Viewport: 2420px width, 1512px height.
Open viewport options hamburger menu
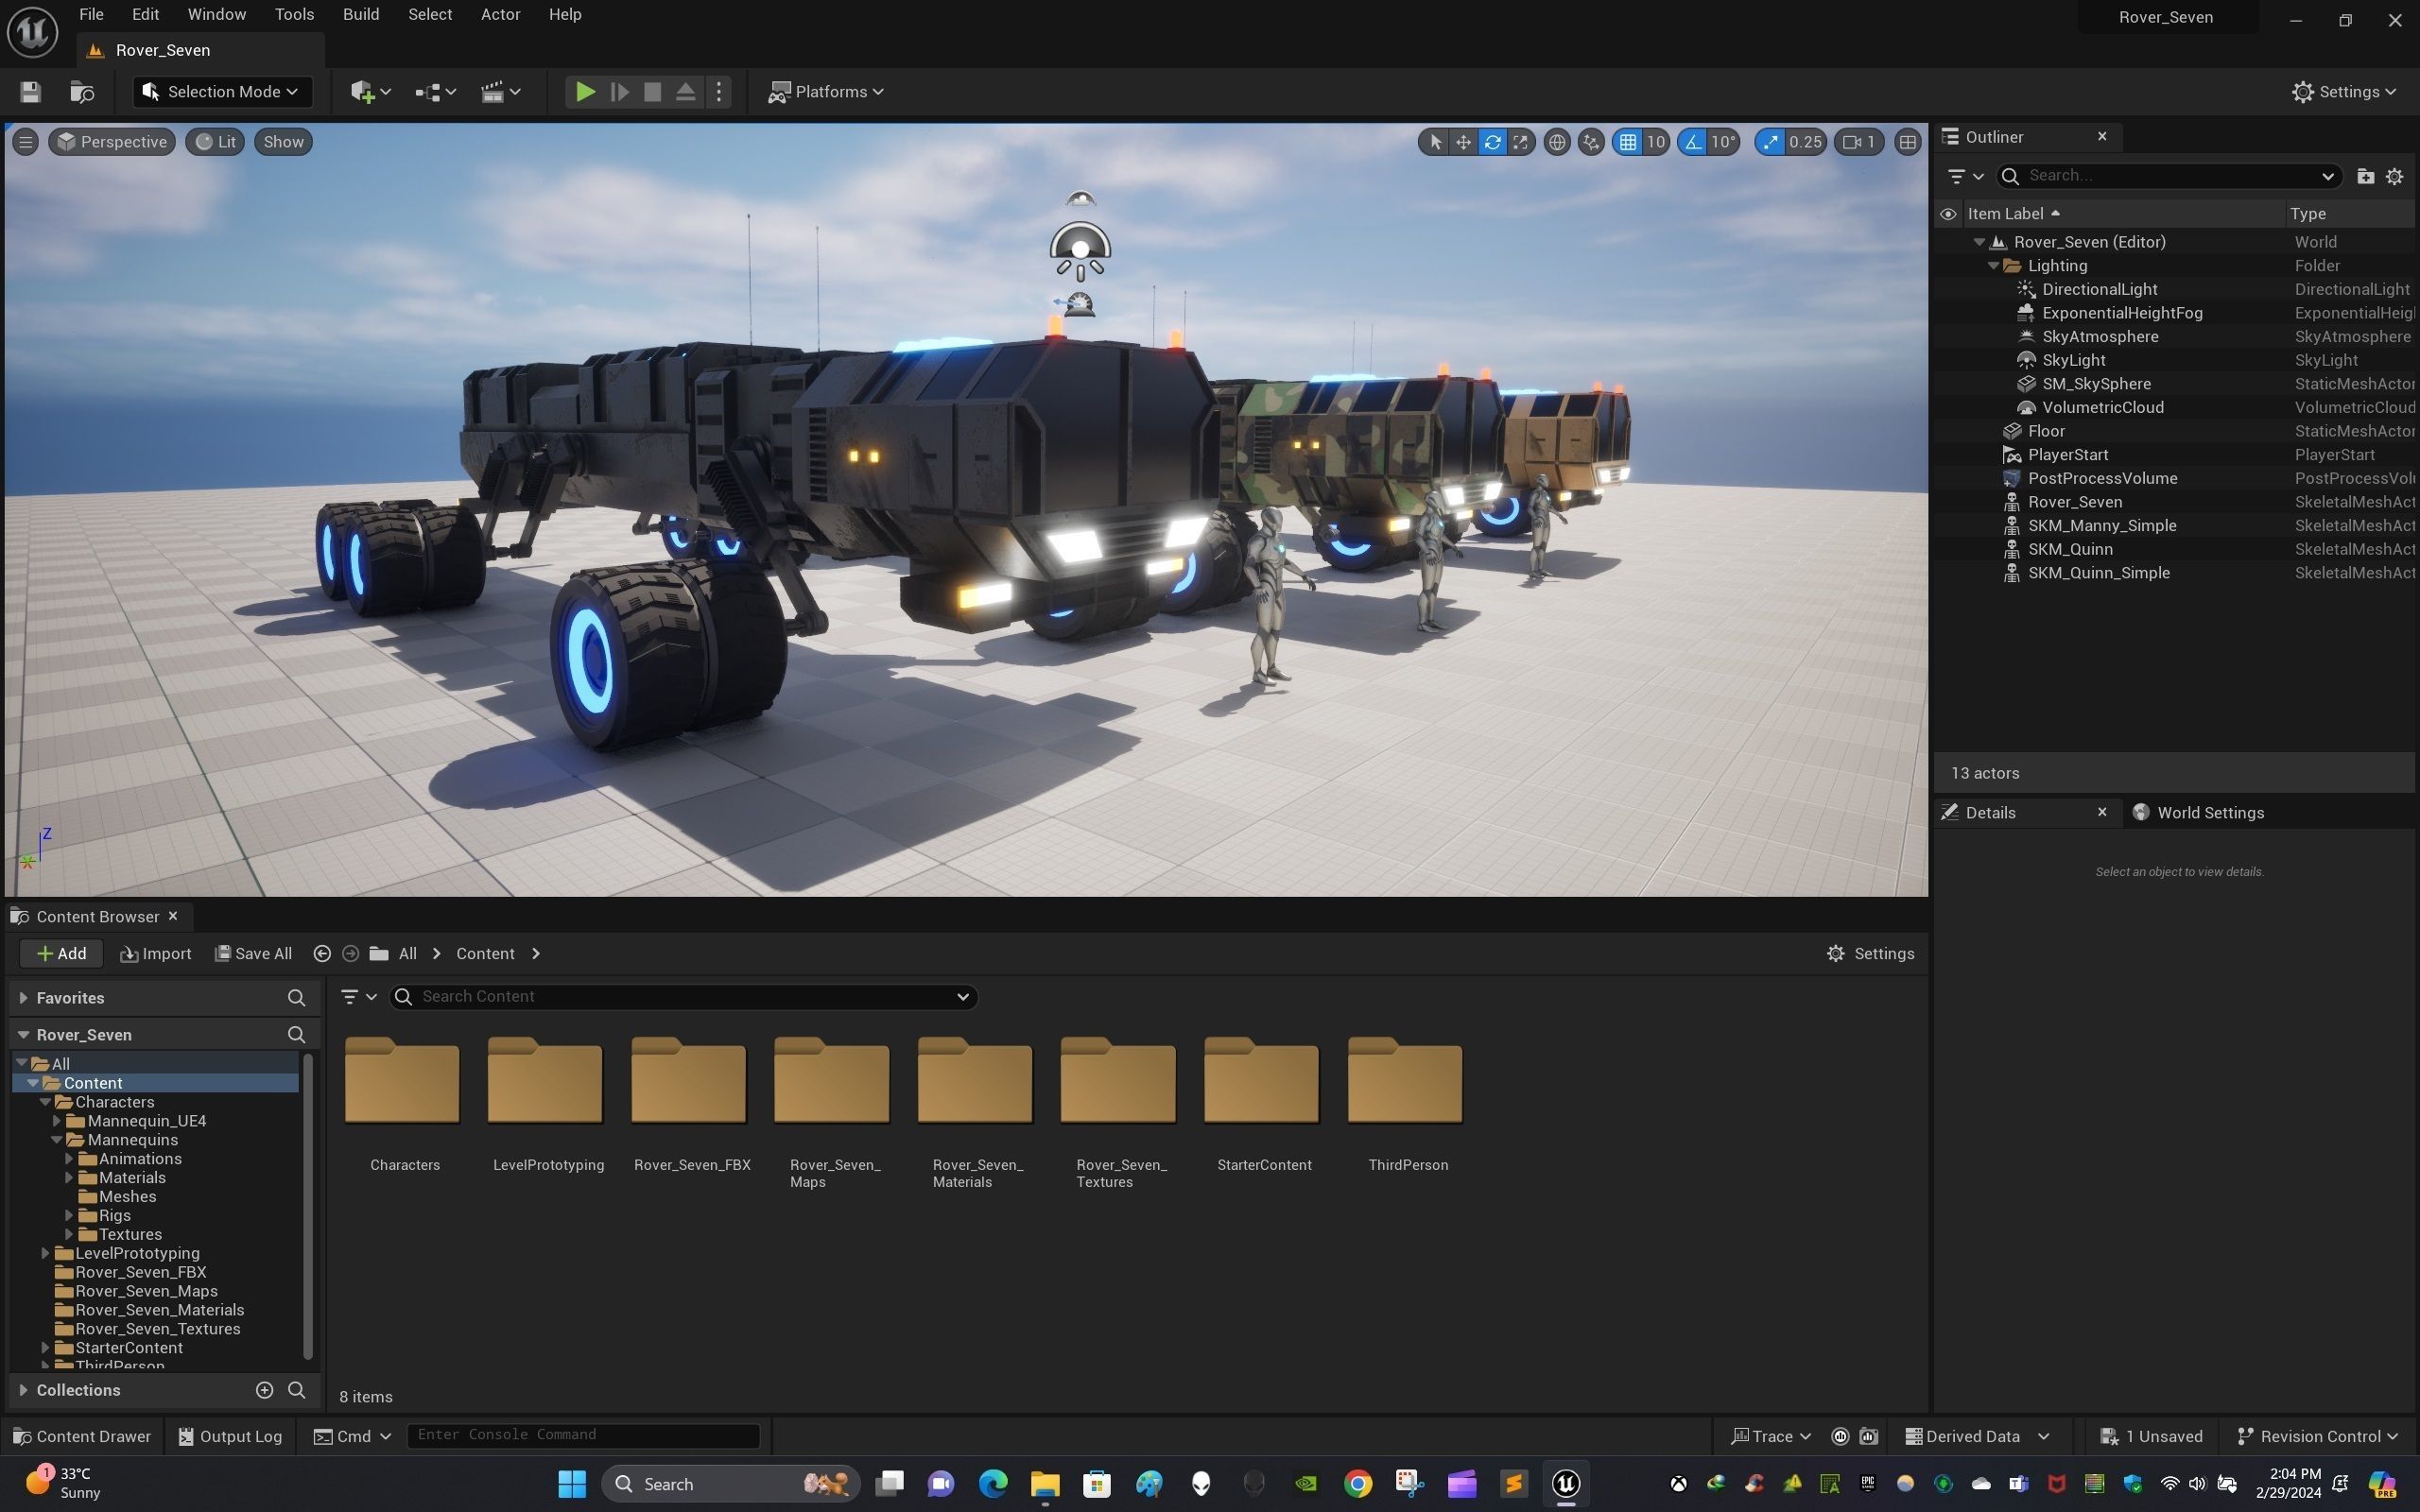[26, 142]
